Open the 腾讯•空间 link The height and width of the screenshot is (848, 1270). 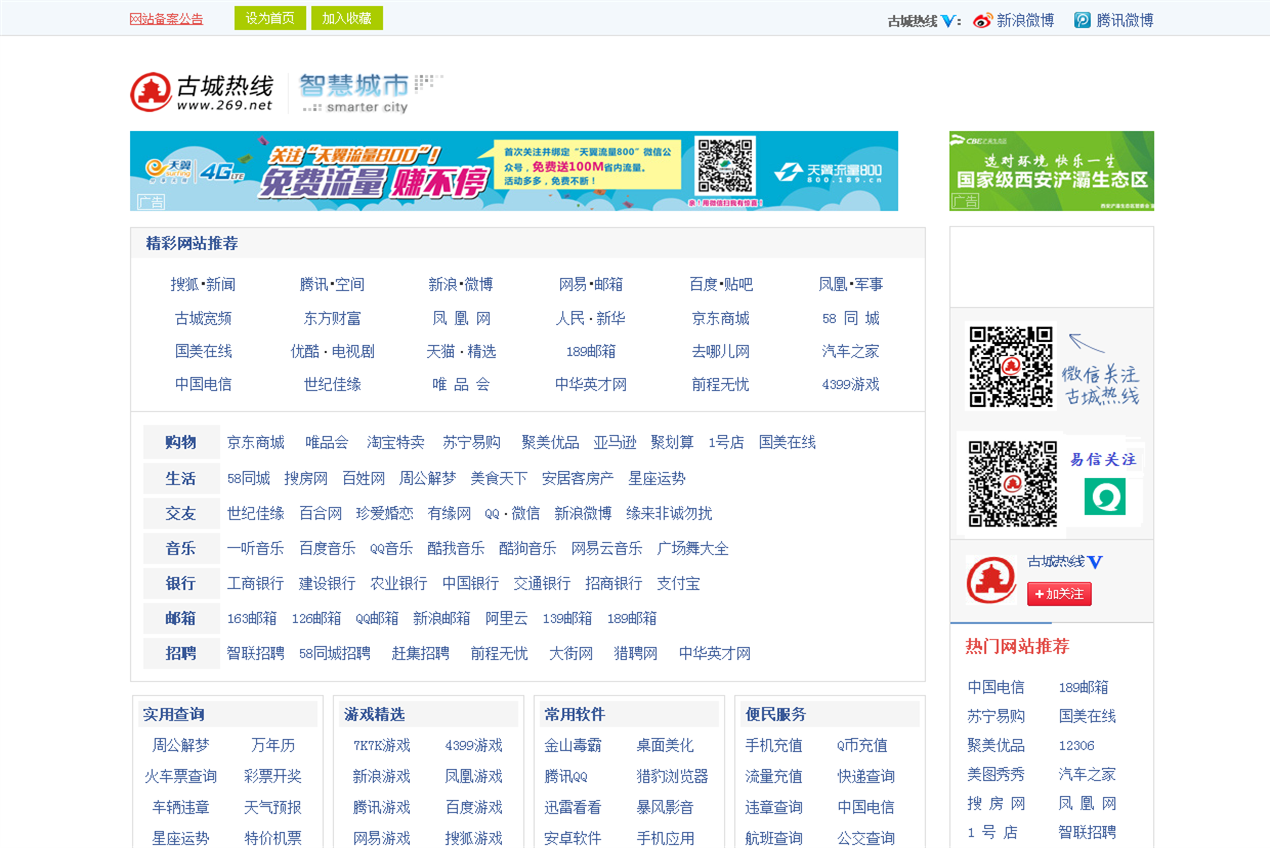332,285
